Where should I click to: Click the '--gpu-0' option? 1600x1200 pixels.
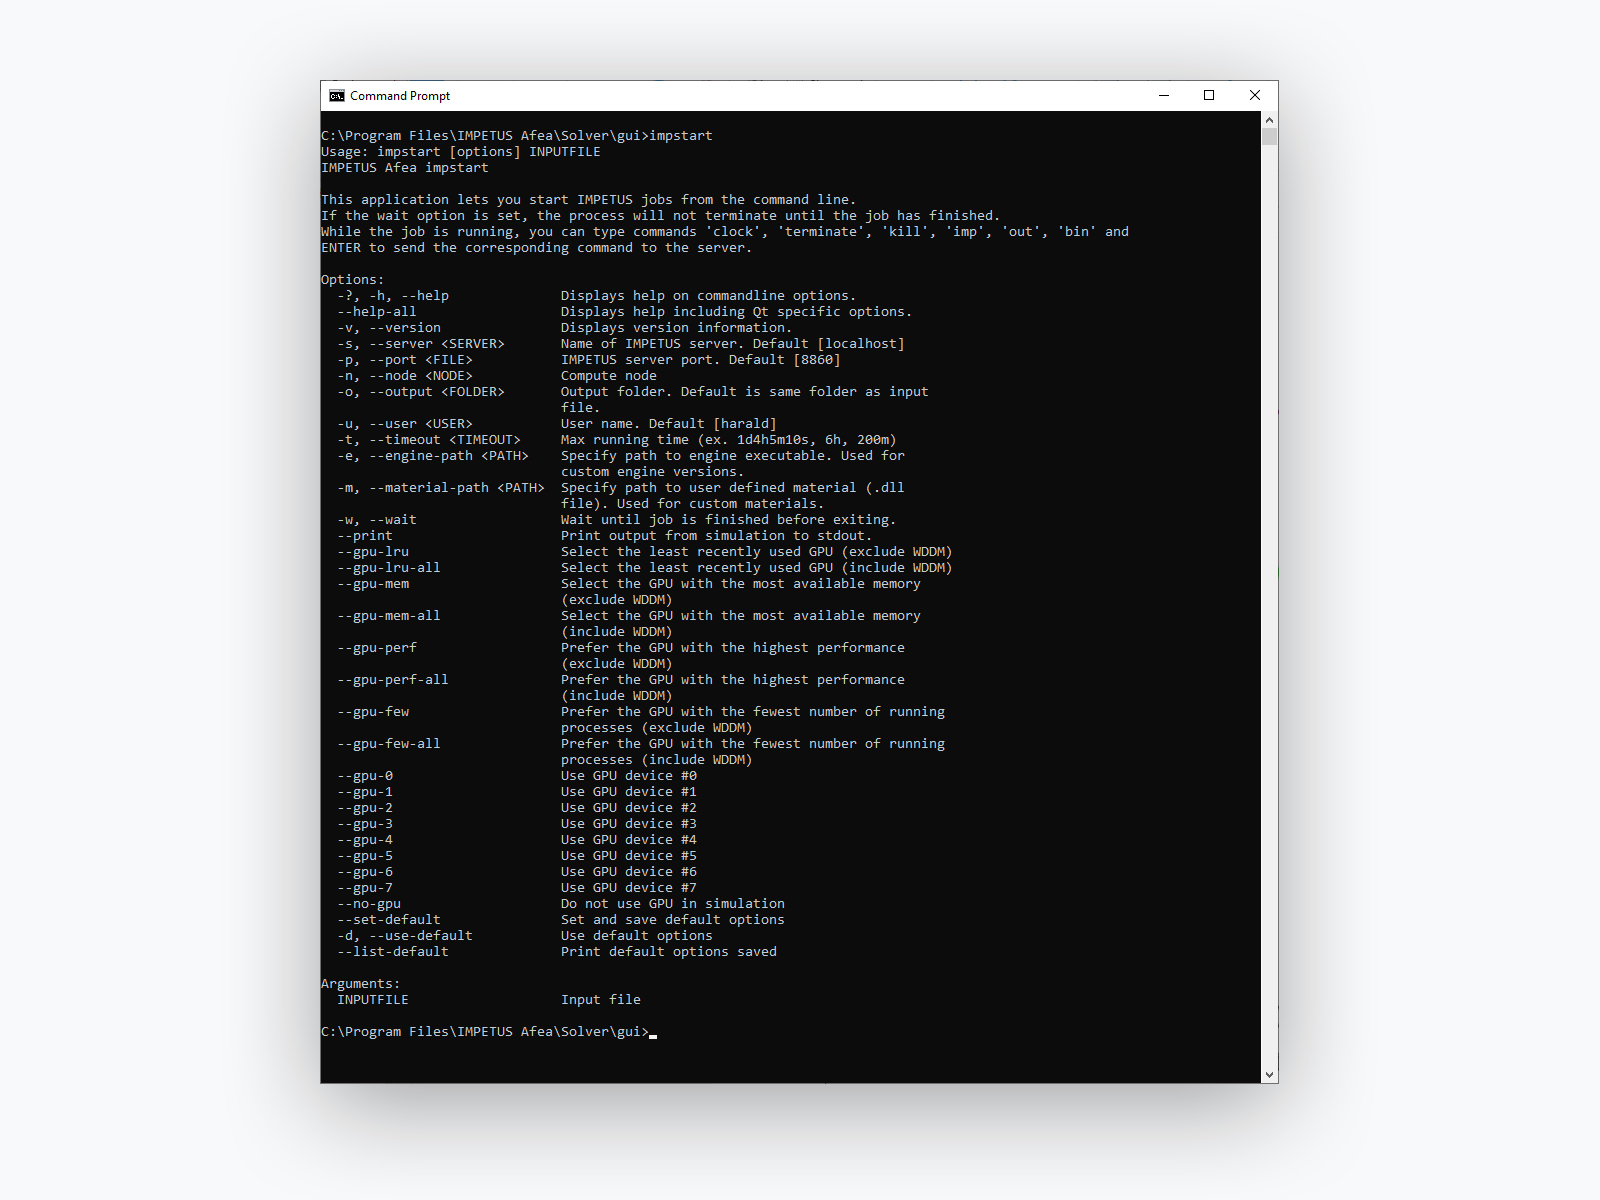(x=365, y=776)
